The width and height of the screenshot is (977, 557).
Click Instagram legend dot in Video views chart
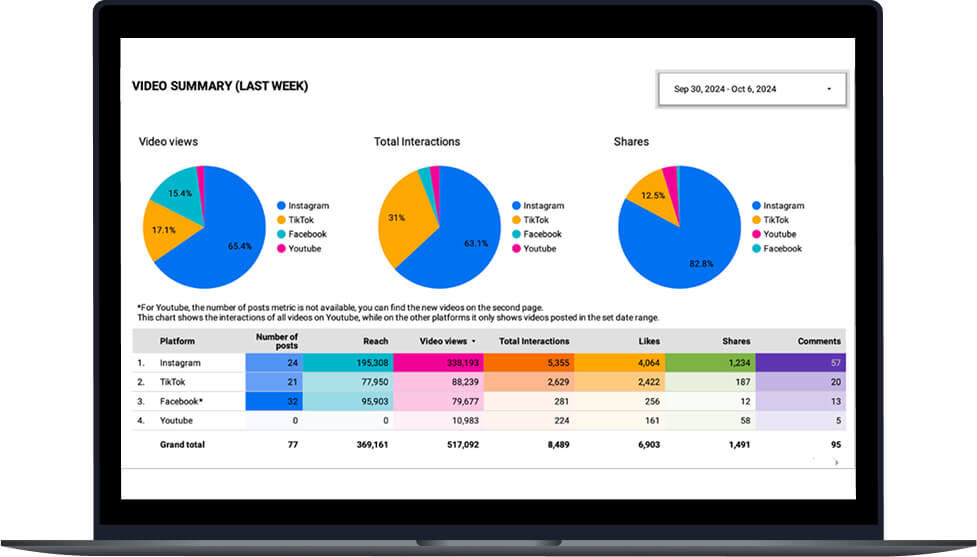click(x=282, y=206)
